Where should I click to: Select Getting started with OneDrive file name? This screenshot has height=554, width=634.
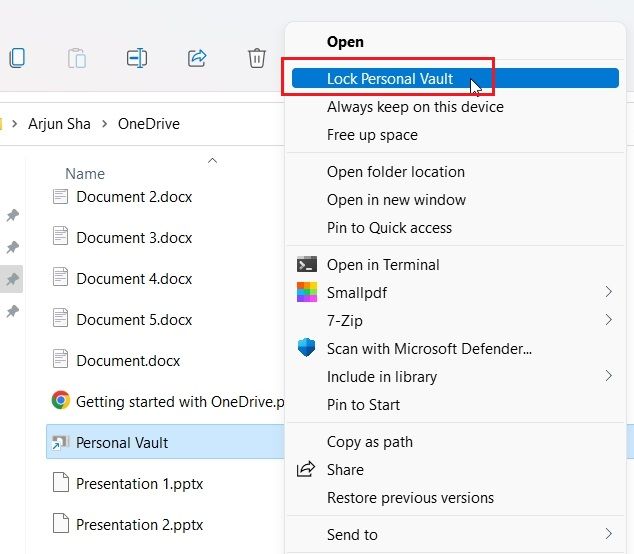click(x=180, y=402)
